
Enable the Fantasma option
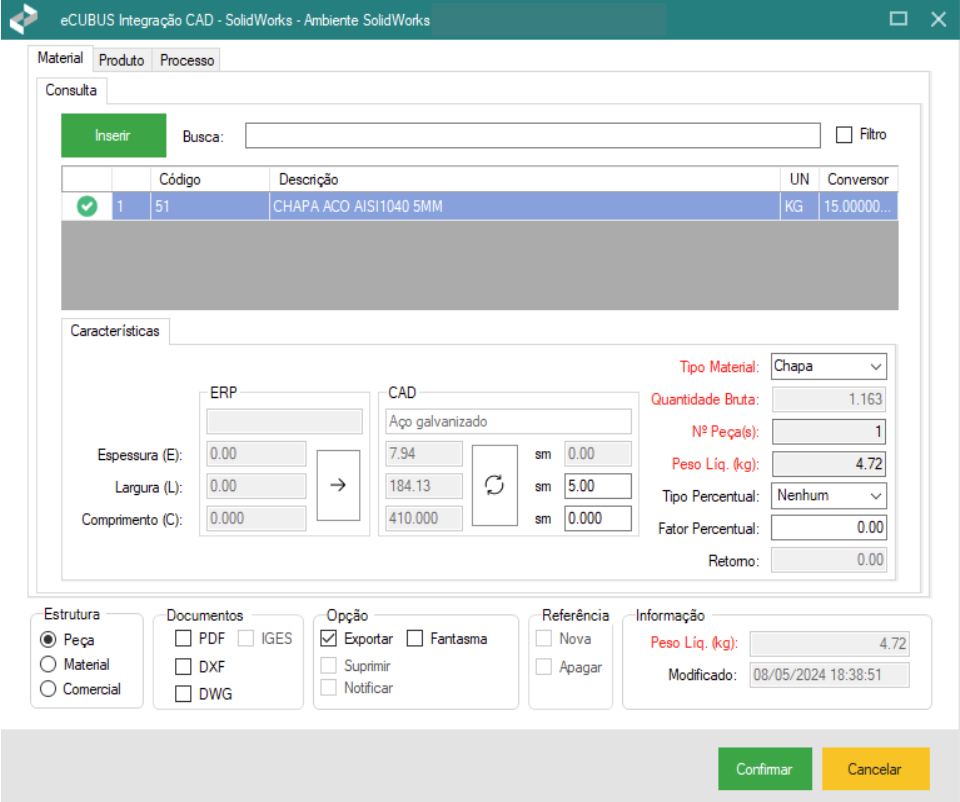(x=415, y=639)
